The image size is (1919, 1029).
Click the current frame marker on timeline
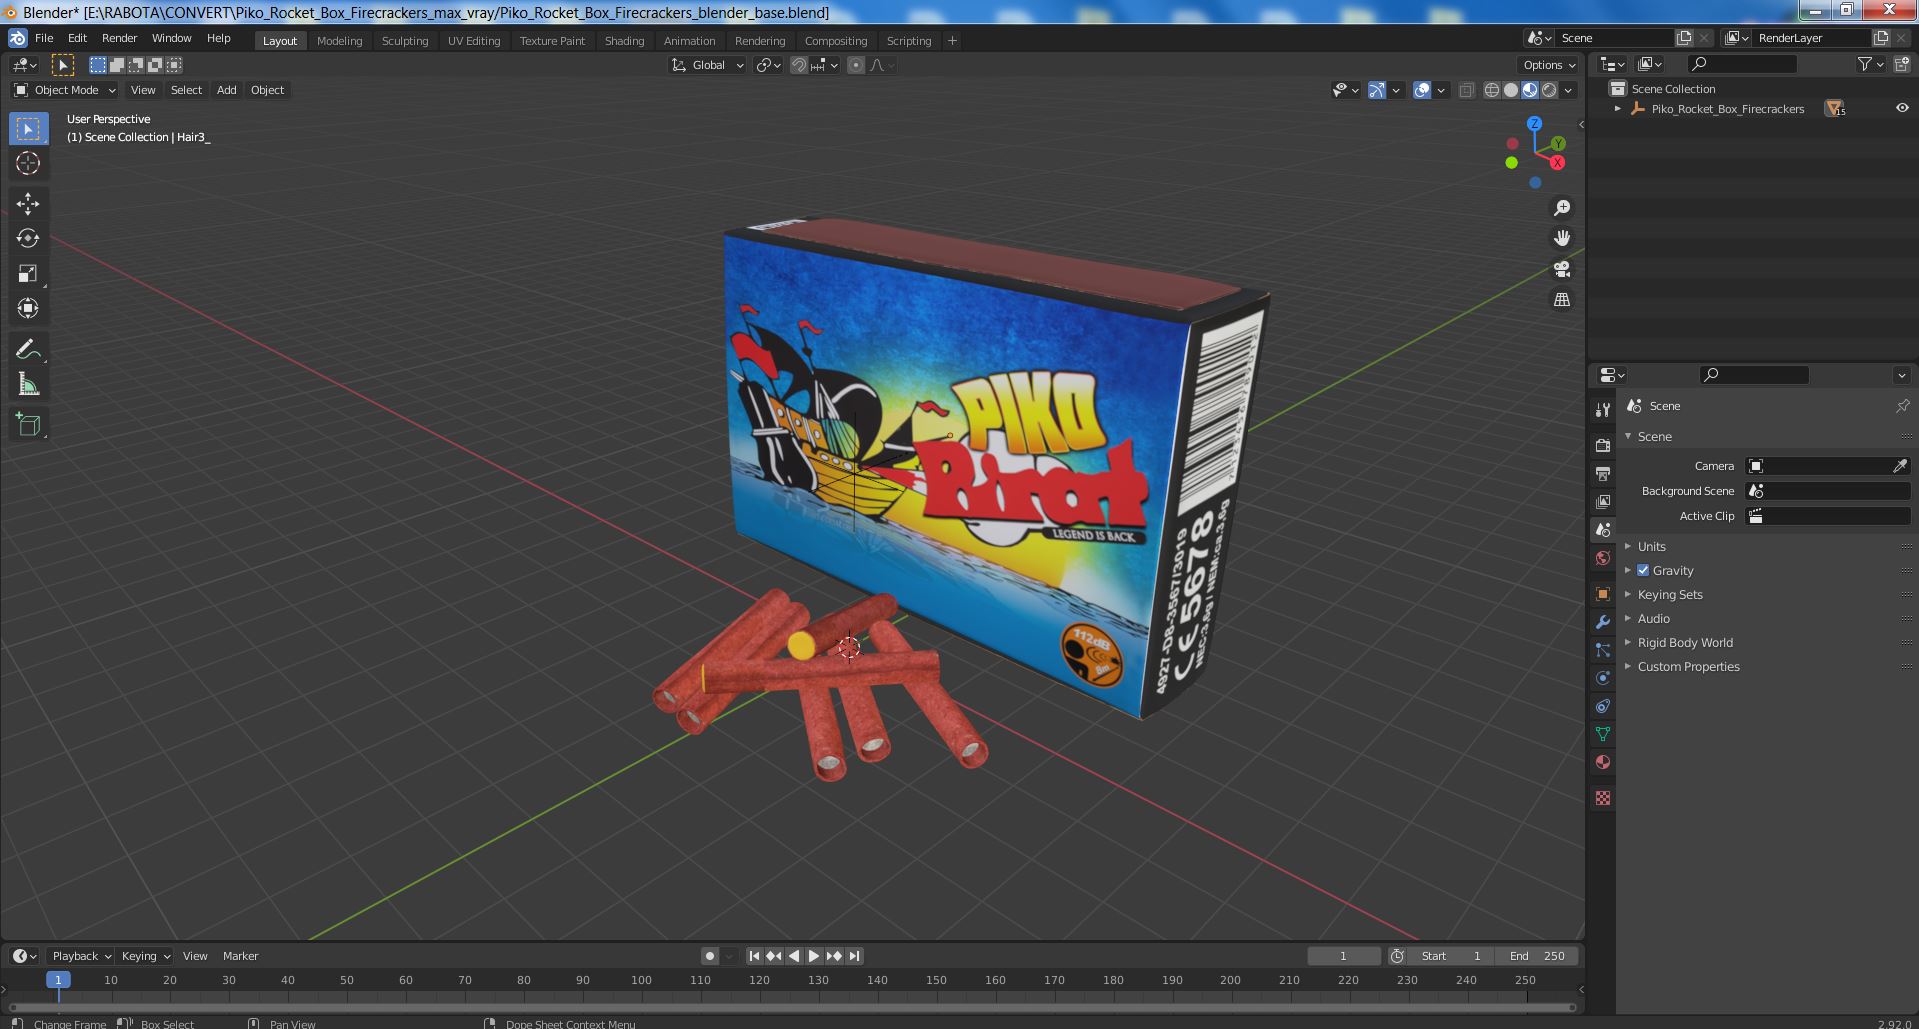[58, 980]
